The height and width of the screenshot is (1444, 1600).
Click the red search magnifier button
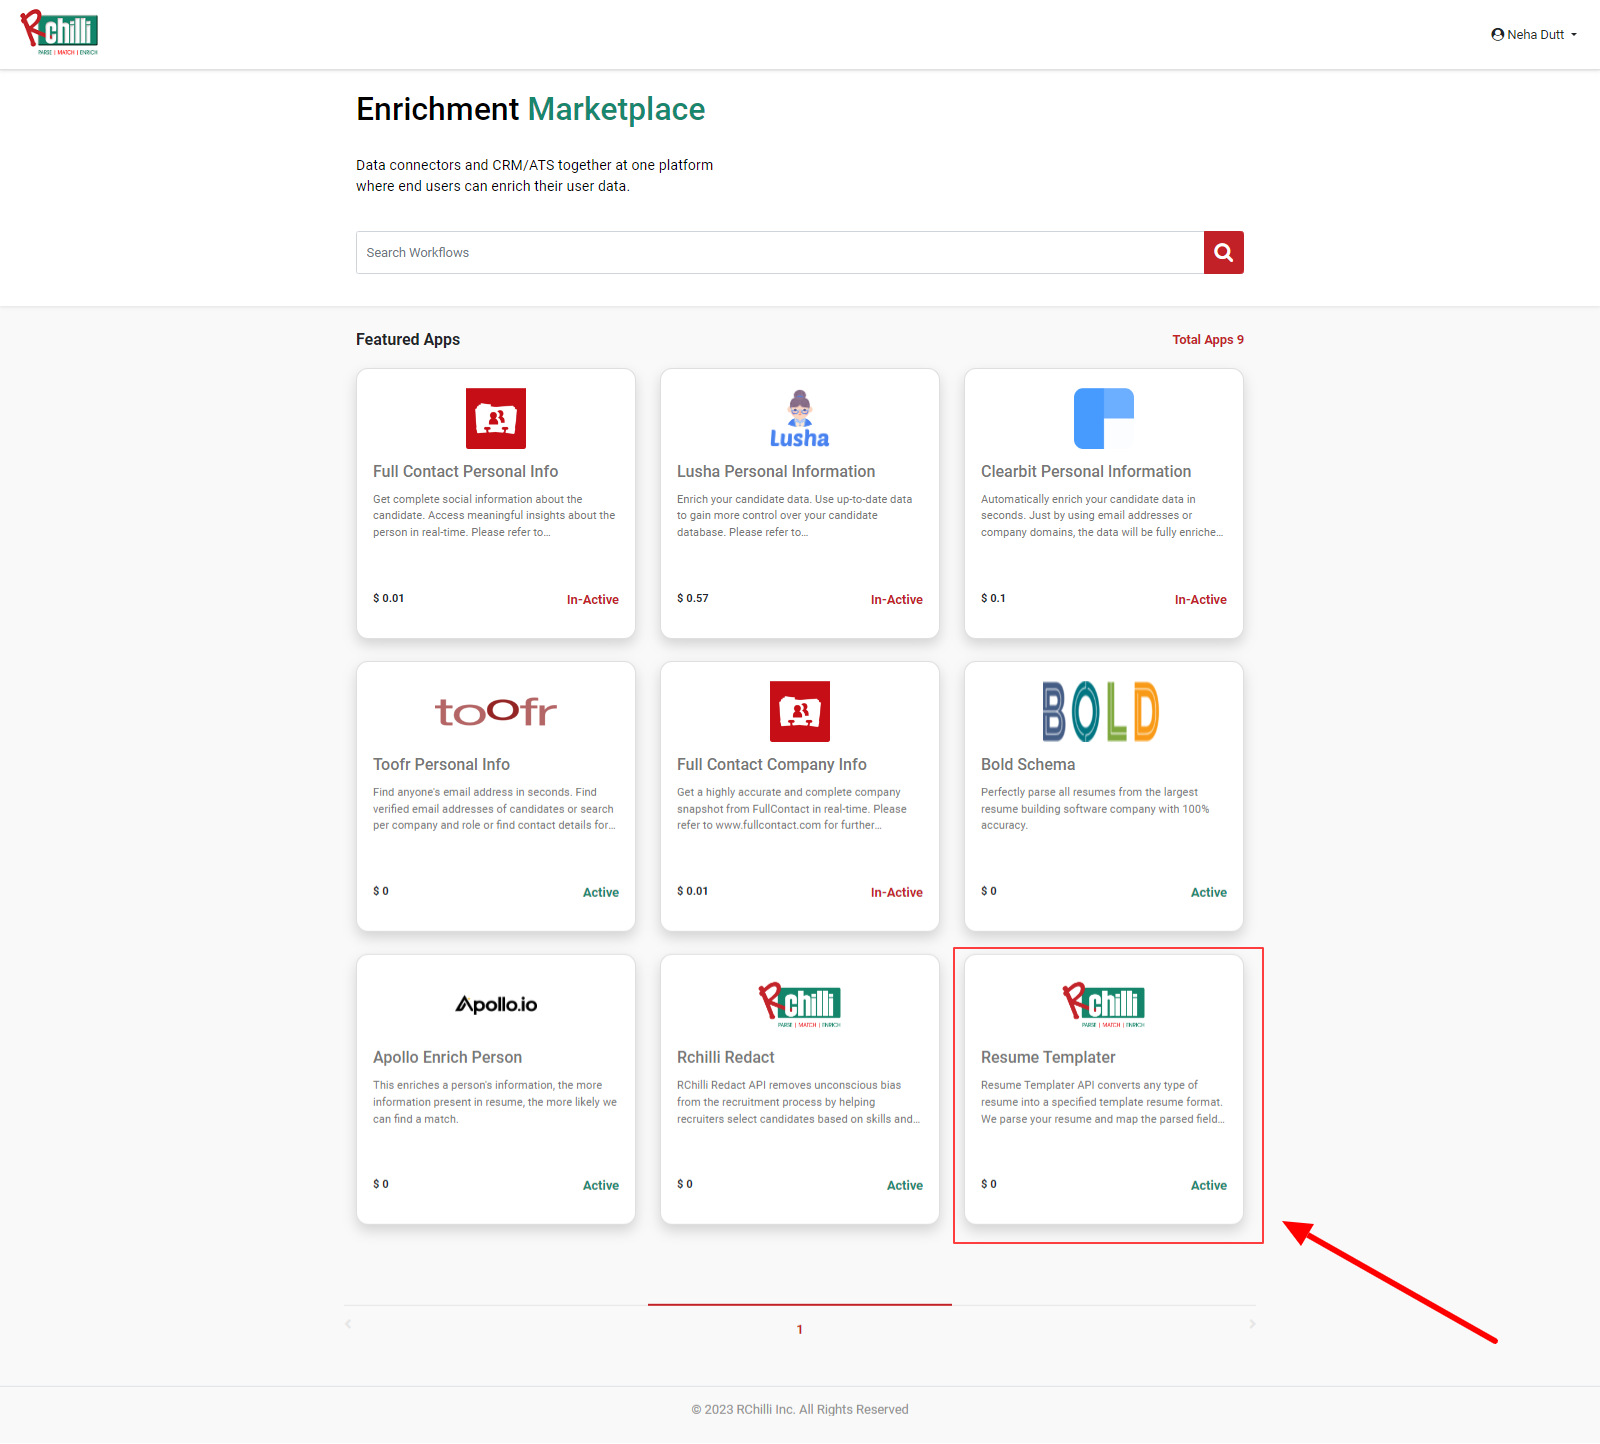1223,252
